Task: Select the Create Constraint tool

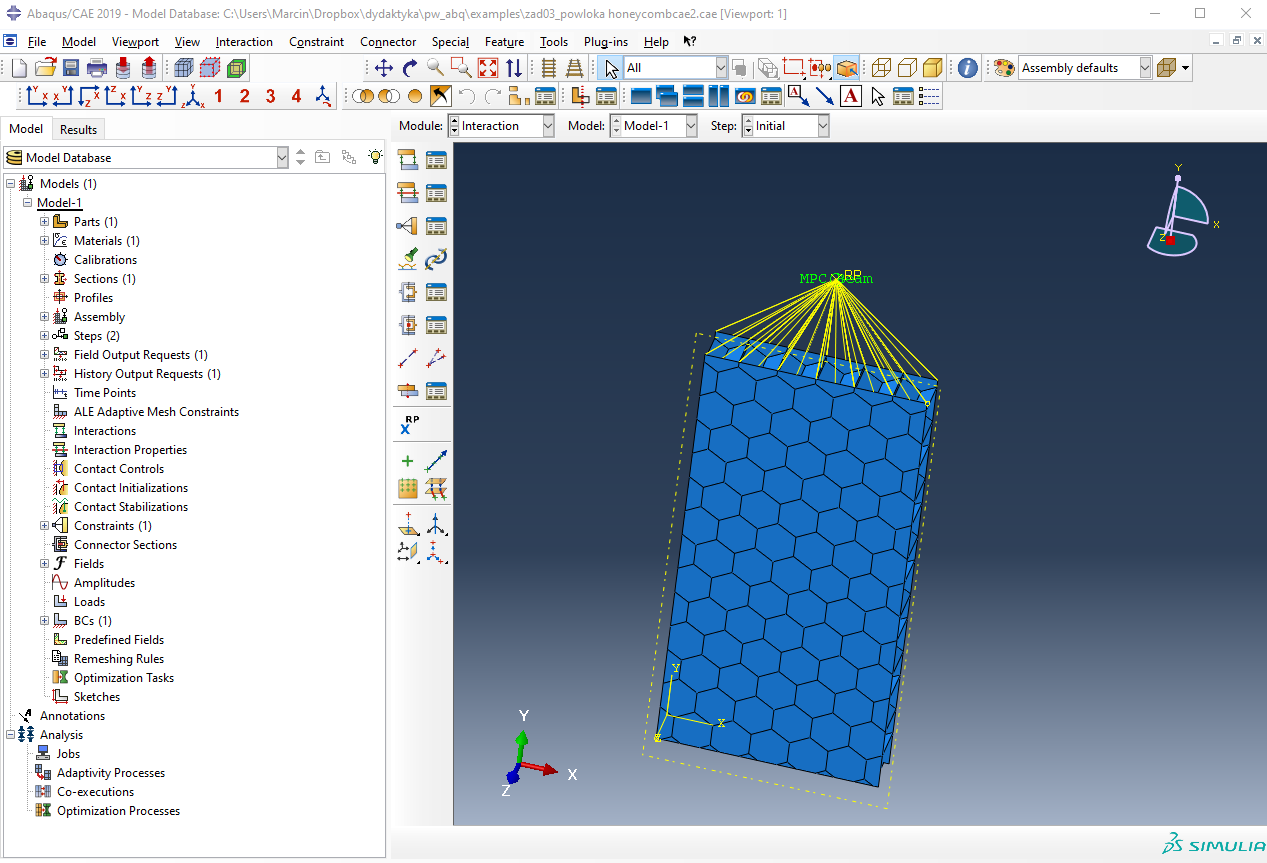Action: pos(407,226)
